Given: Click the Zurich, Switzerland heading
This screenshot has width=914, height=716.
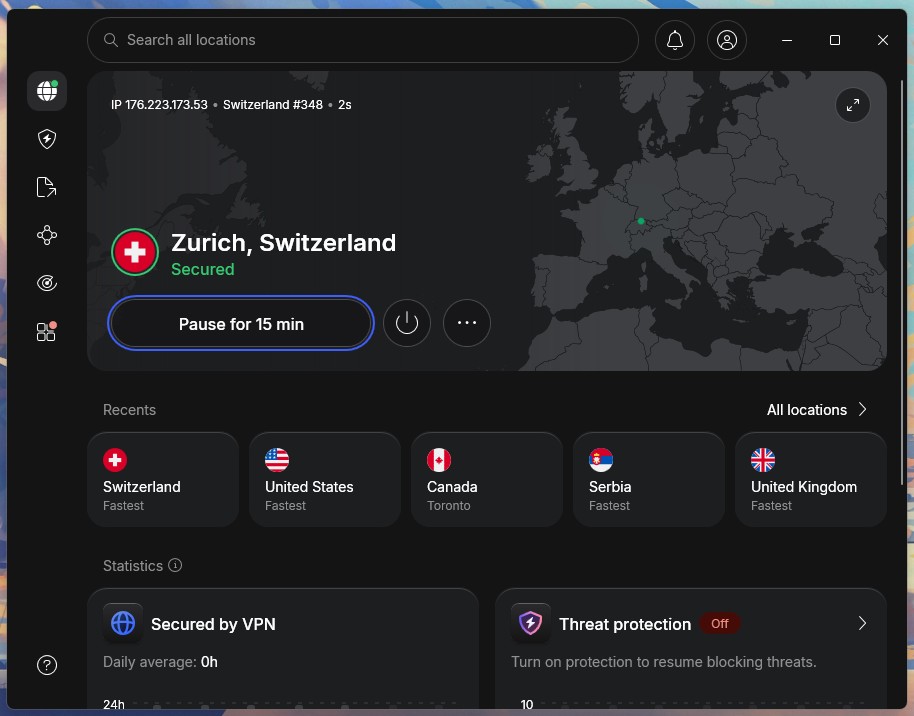Looking at the screenshot, I should coord(283,243).
